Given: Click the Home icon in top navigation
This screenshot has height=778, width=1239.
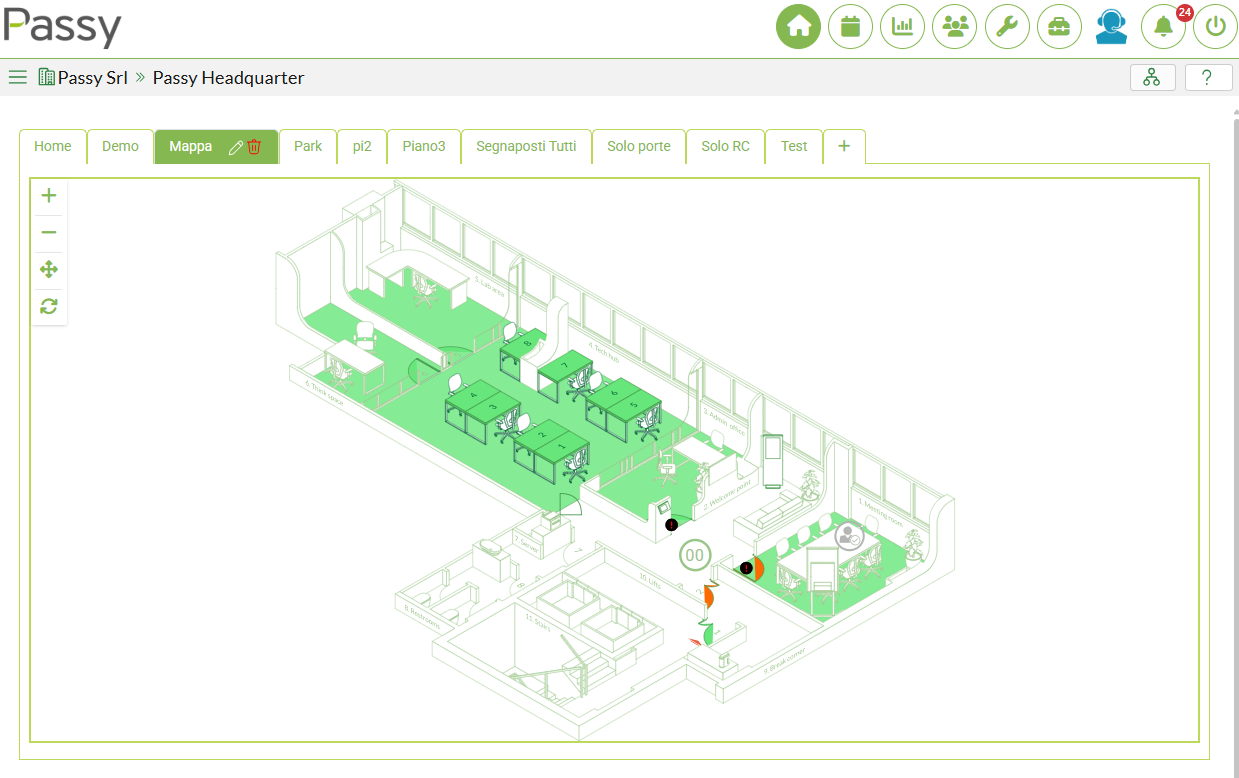Looking at the screenshot, I should click(x=798, y=27).
